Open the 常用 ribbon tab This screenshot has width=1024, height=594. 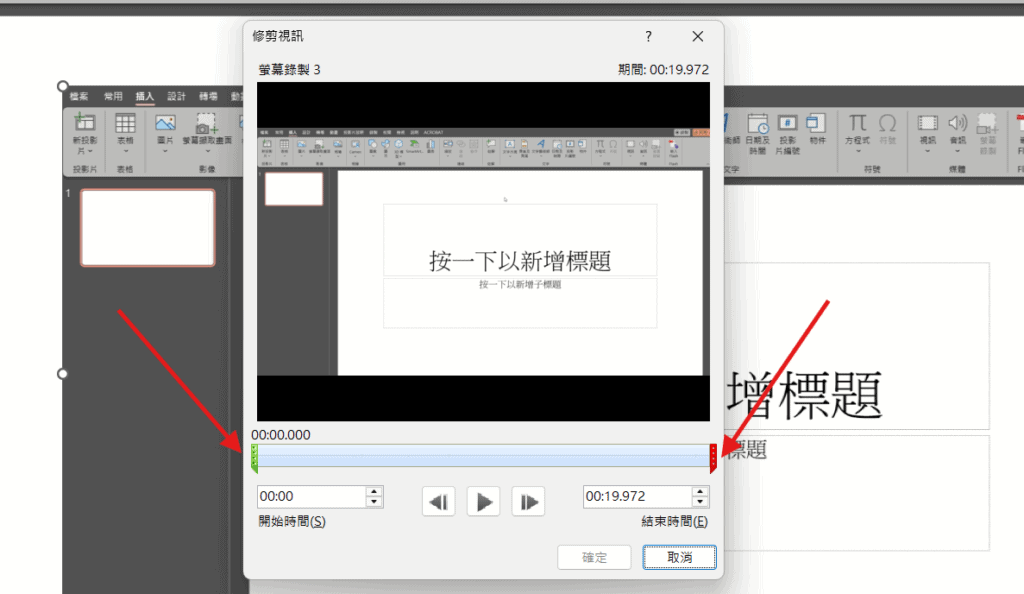click(x=112, y=97)
